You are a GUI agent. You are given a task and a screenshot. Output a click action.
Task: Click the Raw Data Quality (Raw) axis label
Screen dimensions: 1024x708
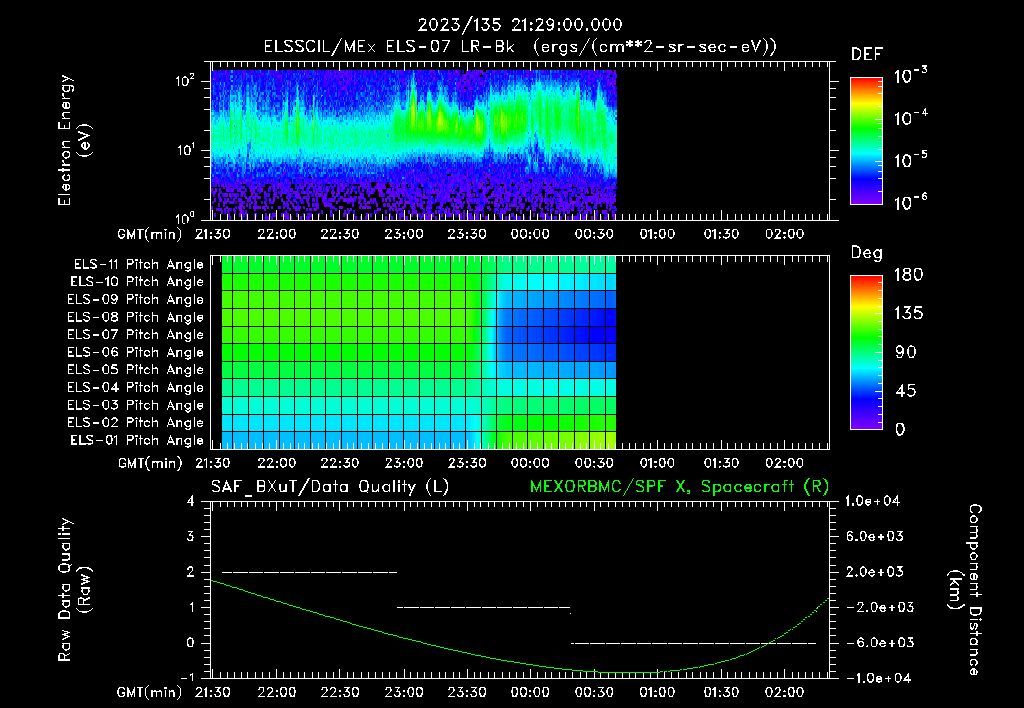(x=74, y=590)
